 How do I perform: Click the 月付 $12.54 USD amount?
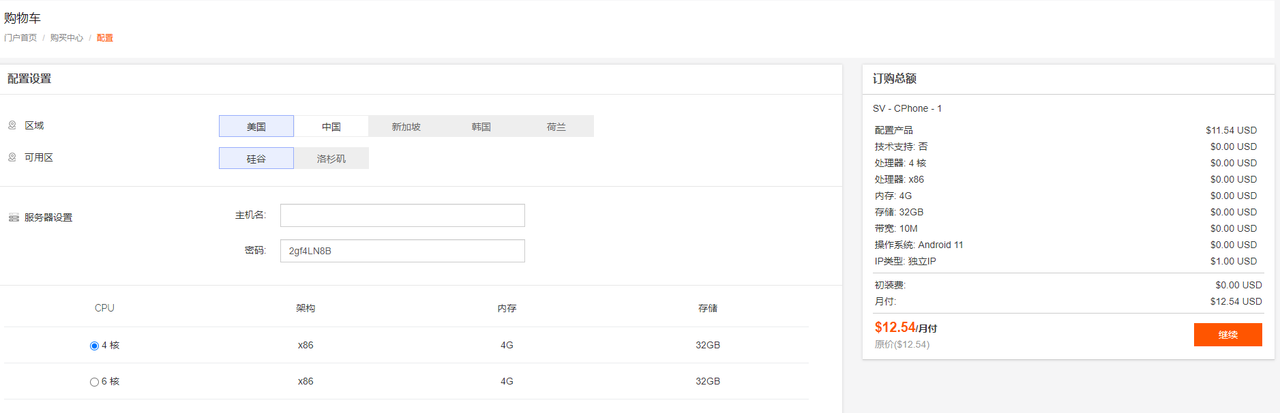coord(1234,301)
